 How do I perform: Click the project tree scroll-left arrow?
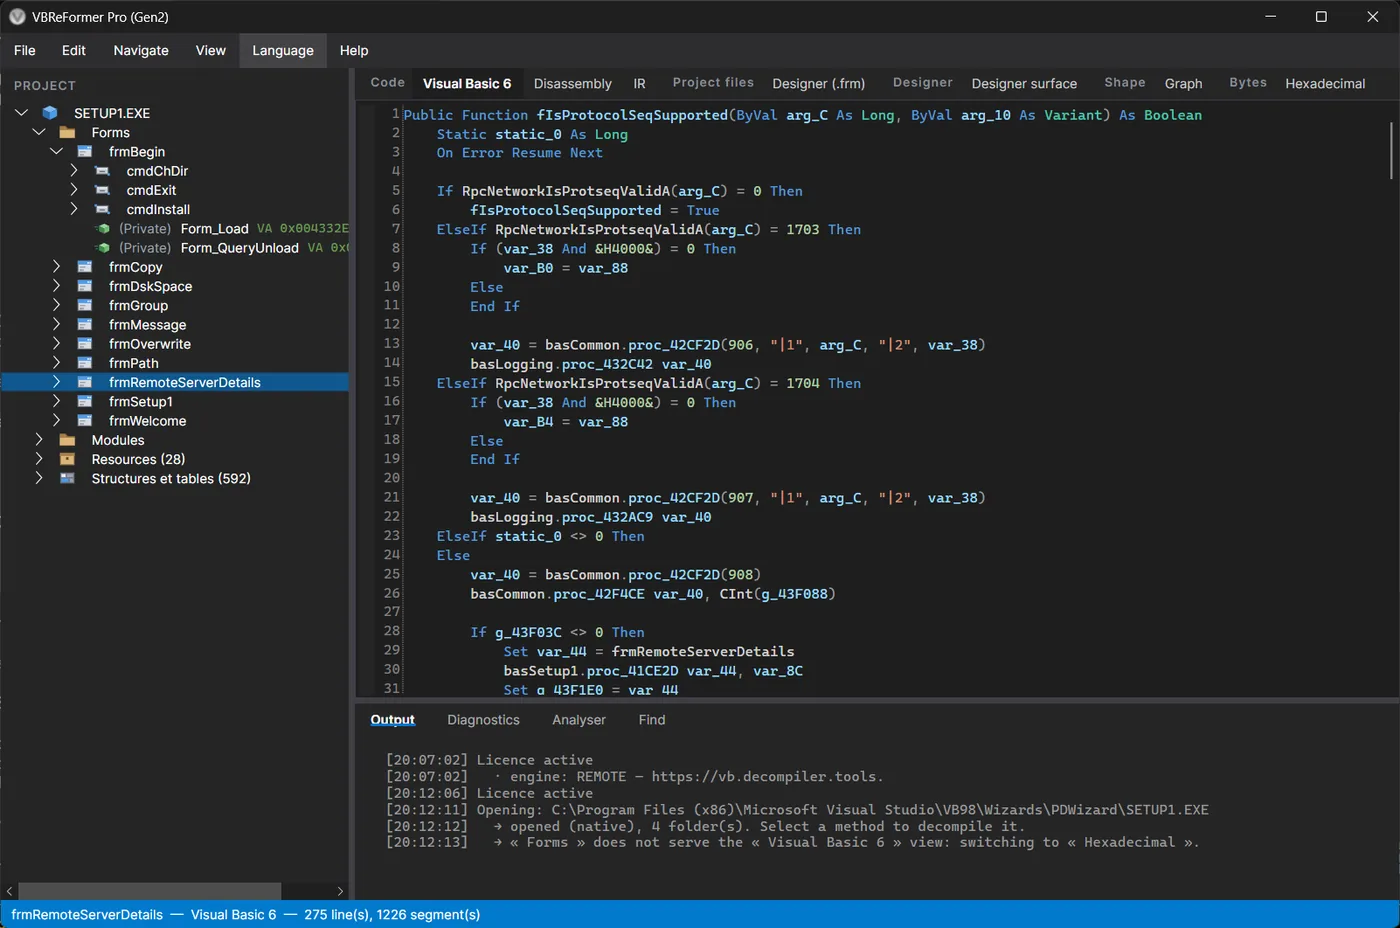pyautogui.click(x=10, y=891)
